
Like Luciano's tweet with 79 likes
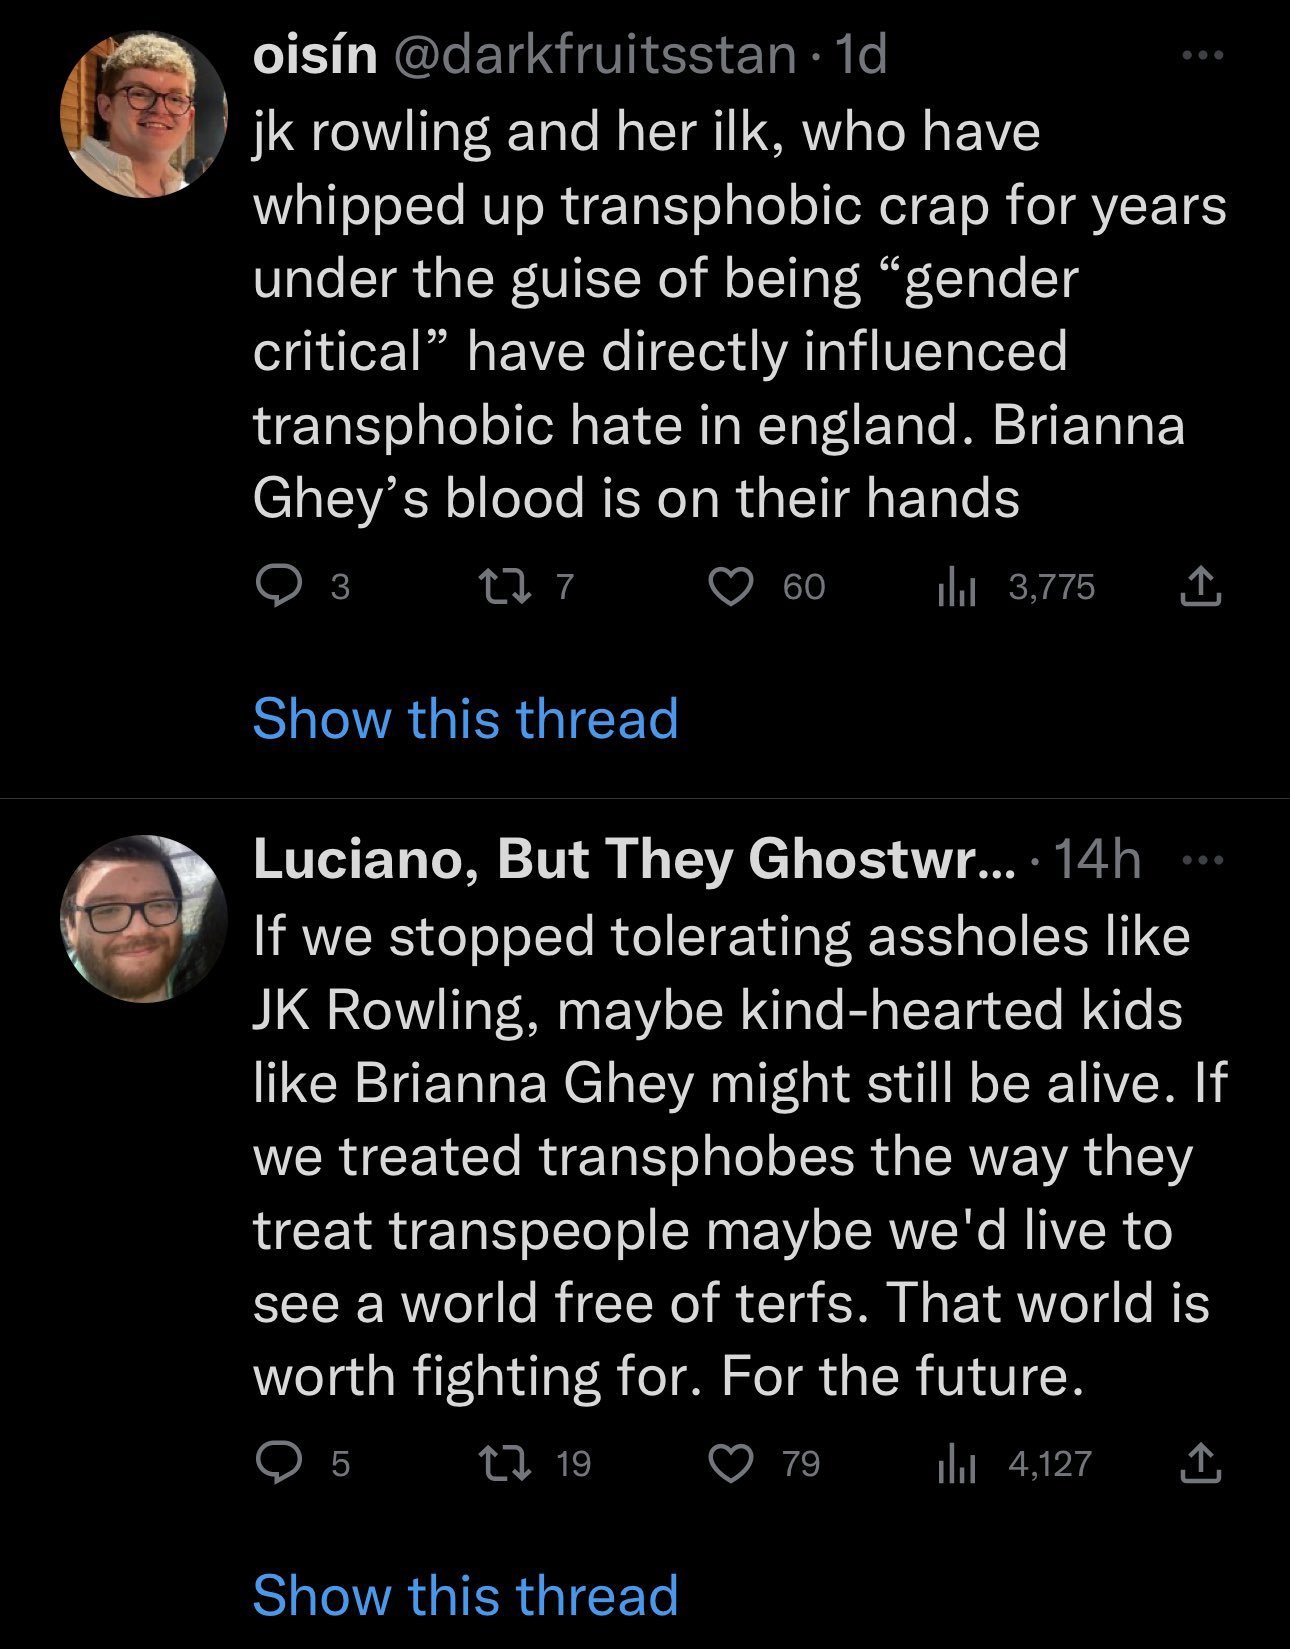click(731, 1464)
